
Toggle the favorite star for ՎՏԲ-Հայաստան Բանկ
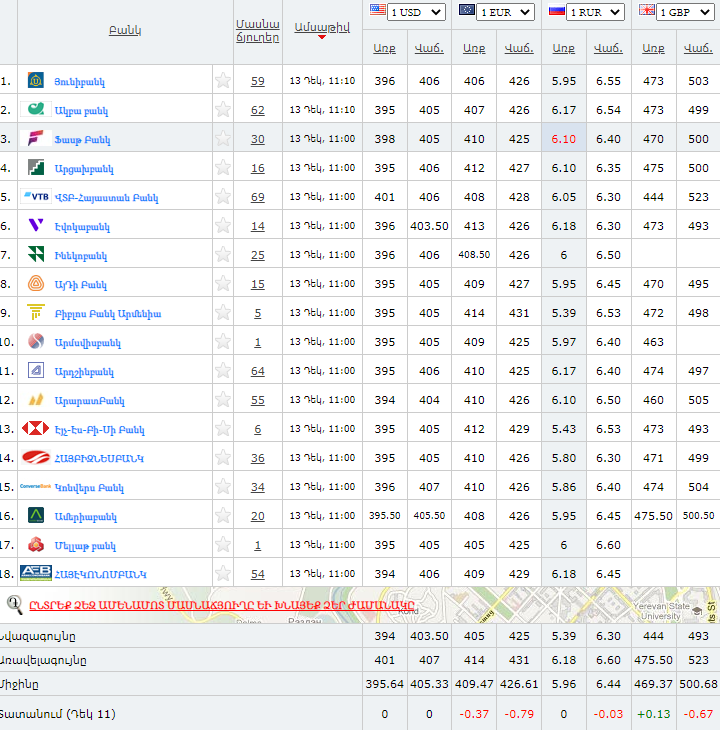pyautogui.click(x=223, y=196)
